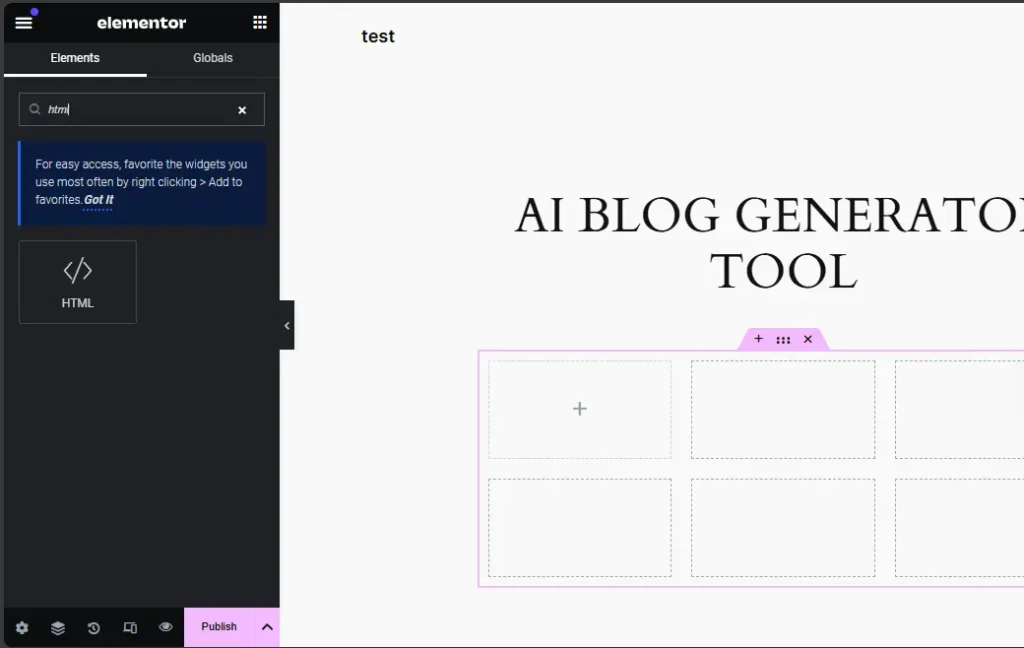This screenshot has height=648, width=1024.
Task: Switch to the Elements tab
Action: [x=75, y=58]
